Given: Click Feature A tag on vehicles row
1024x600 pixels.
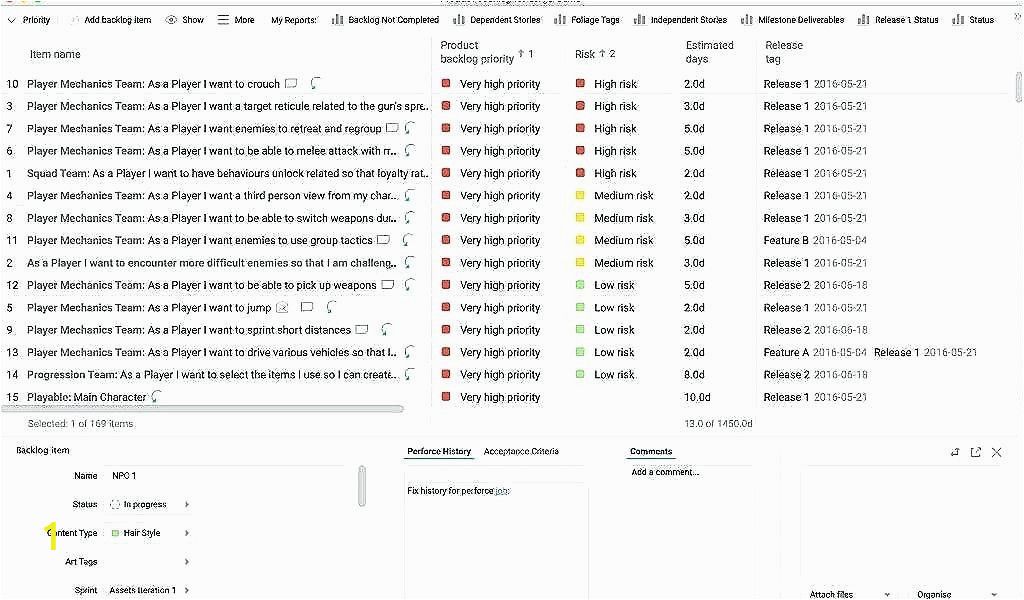Looking at the screenshot, I should pyautogui.click(x=814, y=352).
